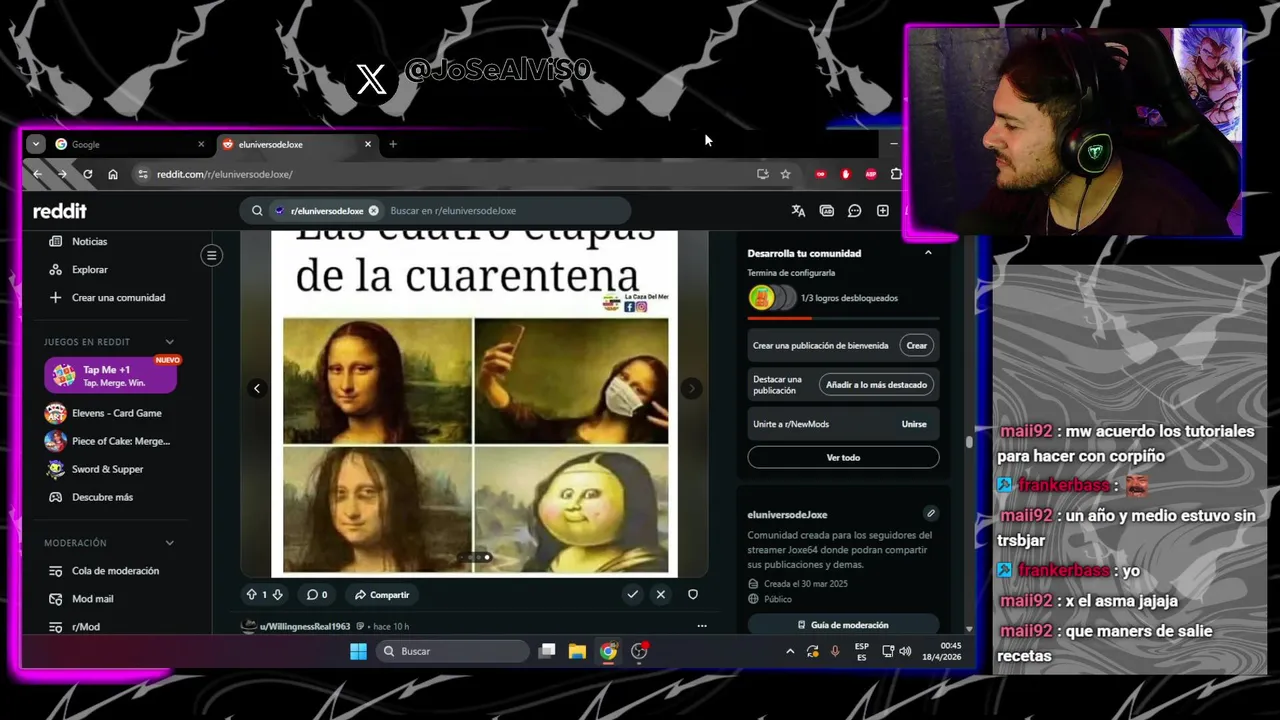The height and width of the screenshot is (720, 1280).
Task: Click the Ver todo button
Action: click(x=843, y=457)
